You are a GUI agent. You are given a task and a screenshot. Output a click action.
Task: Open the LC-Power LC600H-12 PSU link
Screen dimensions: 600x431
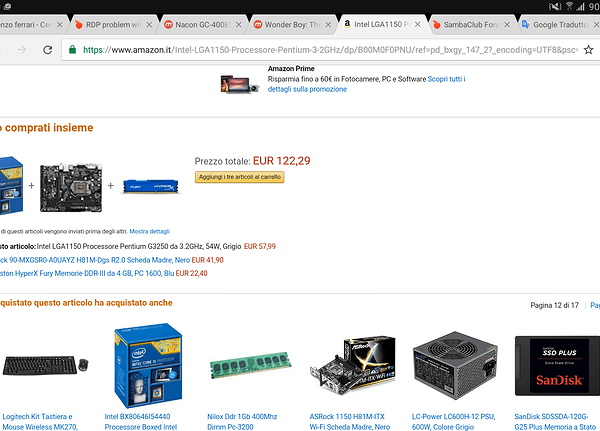(x=453, y=421)
